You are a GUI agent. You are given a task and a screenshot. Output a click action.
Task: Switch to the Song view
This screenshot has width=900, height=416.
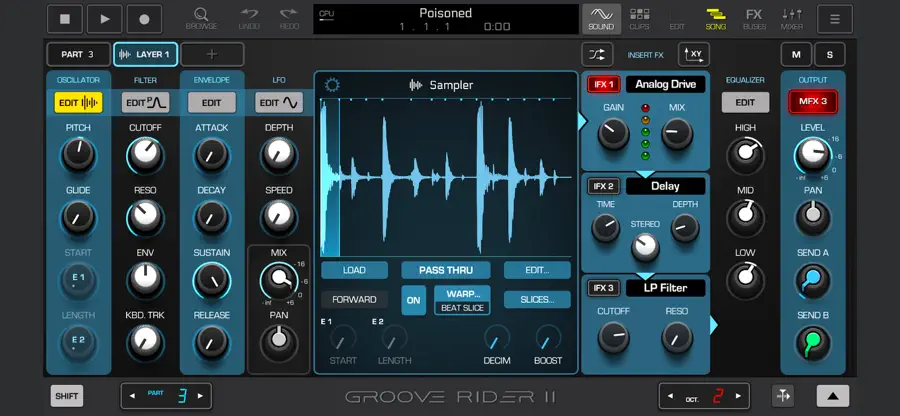pos(716,19)
